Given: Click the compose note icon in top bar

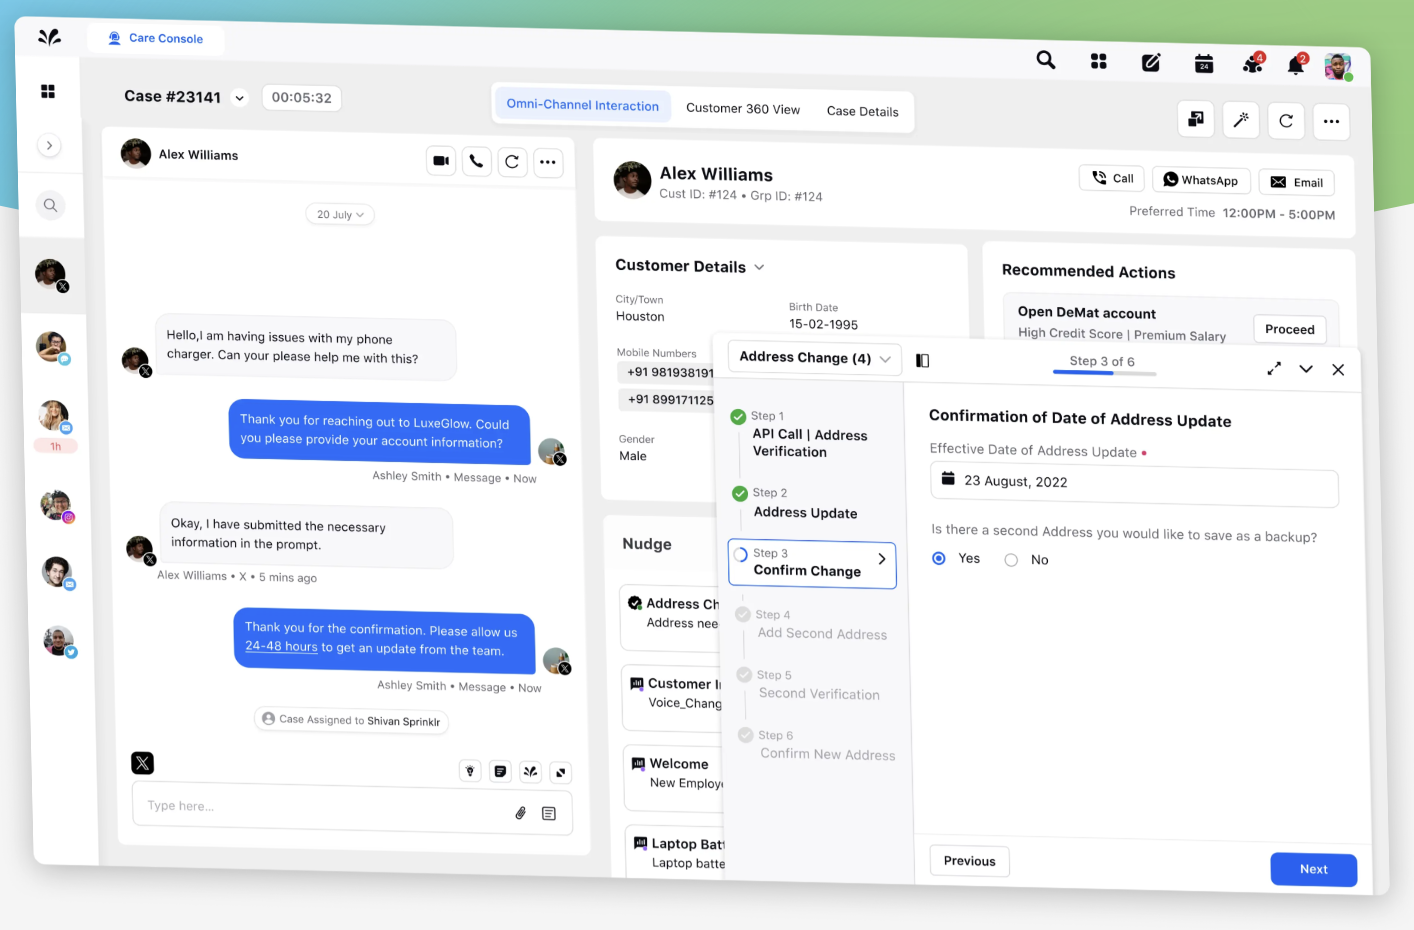Looking at the screenshot, I should coord(1151,63).
